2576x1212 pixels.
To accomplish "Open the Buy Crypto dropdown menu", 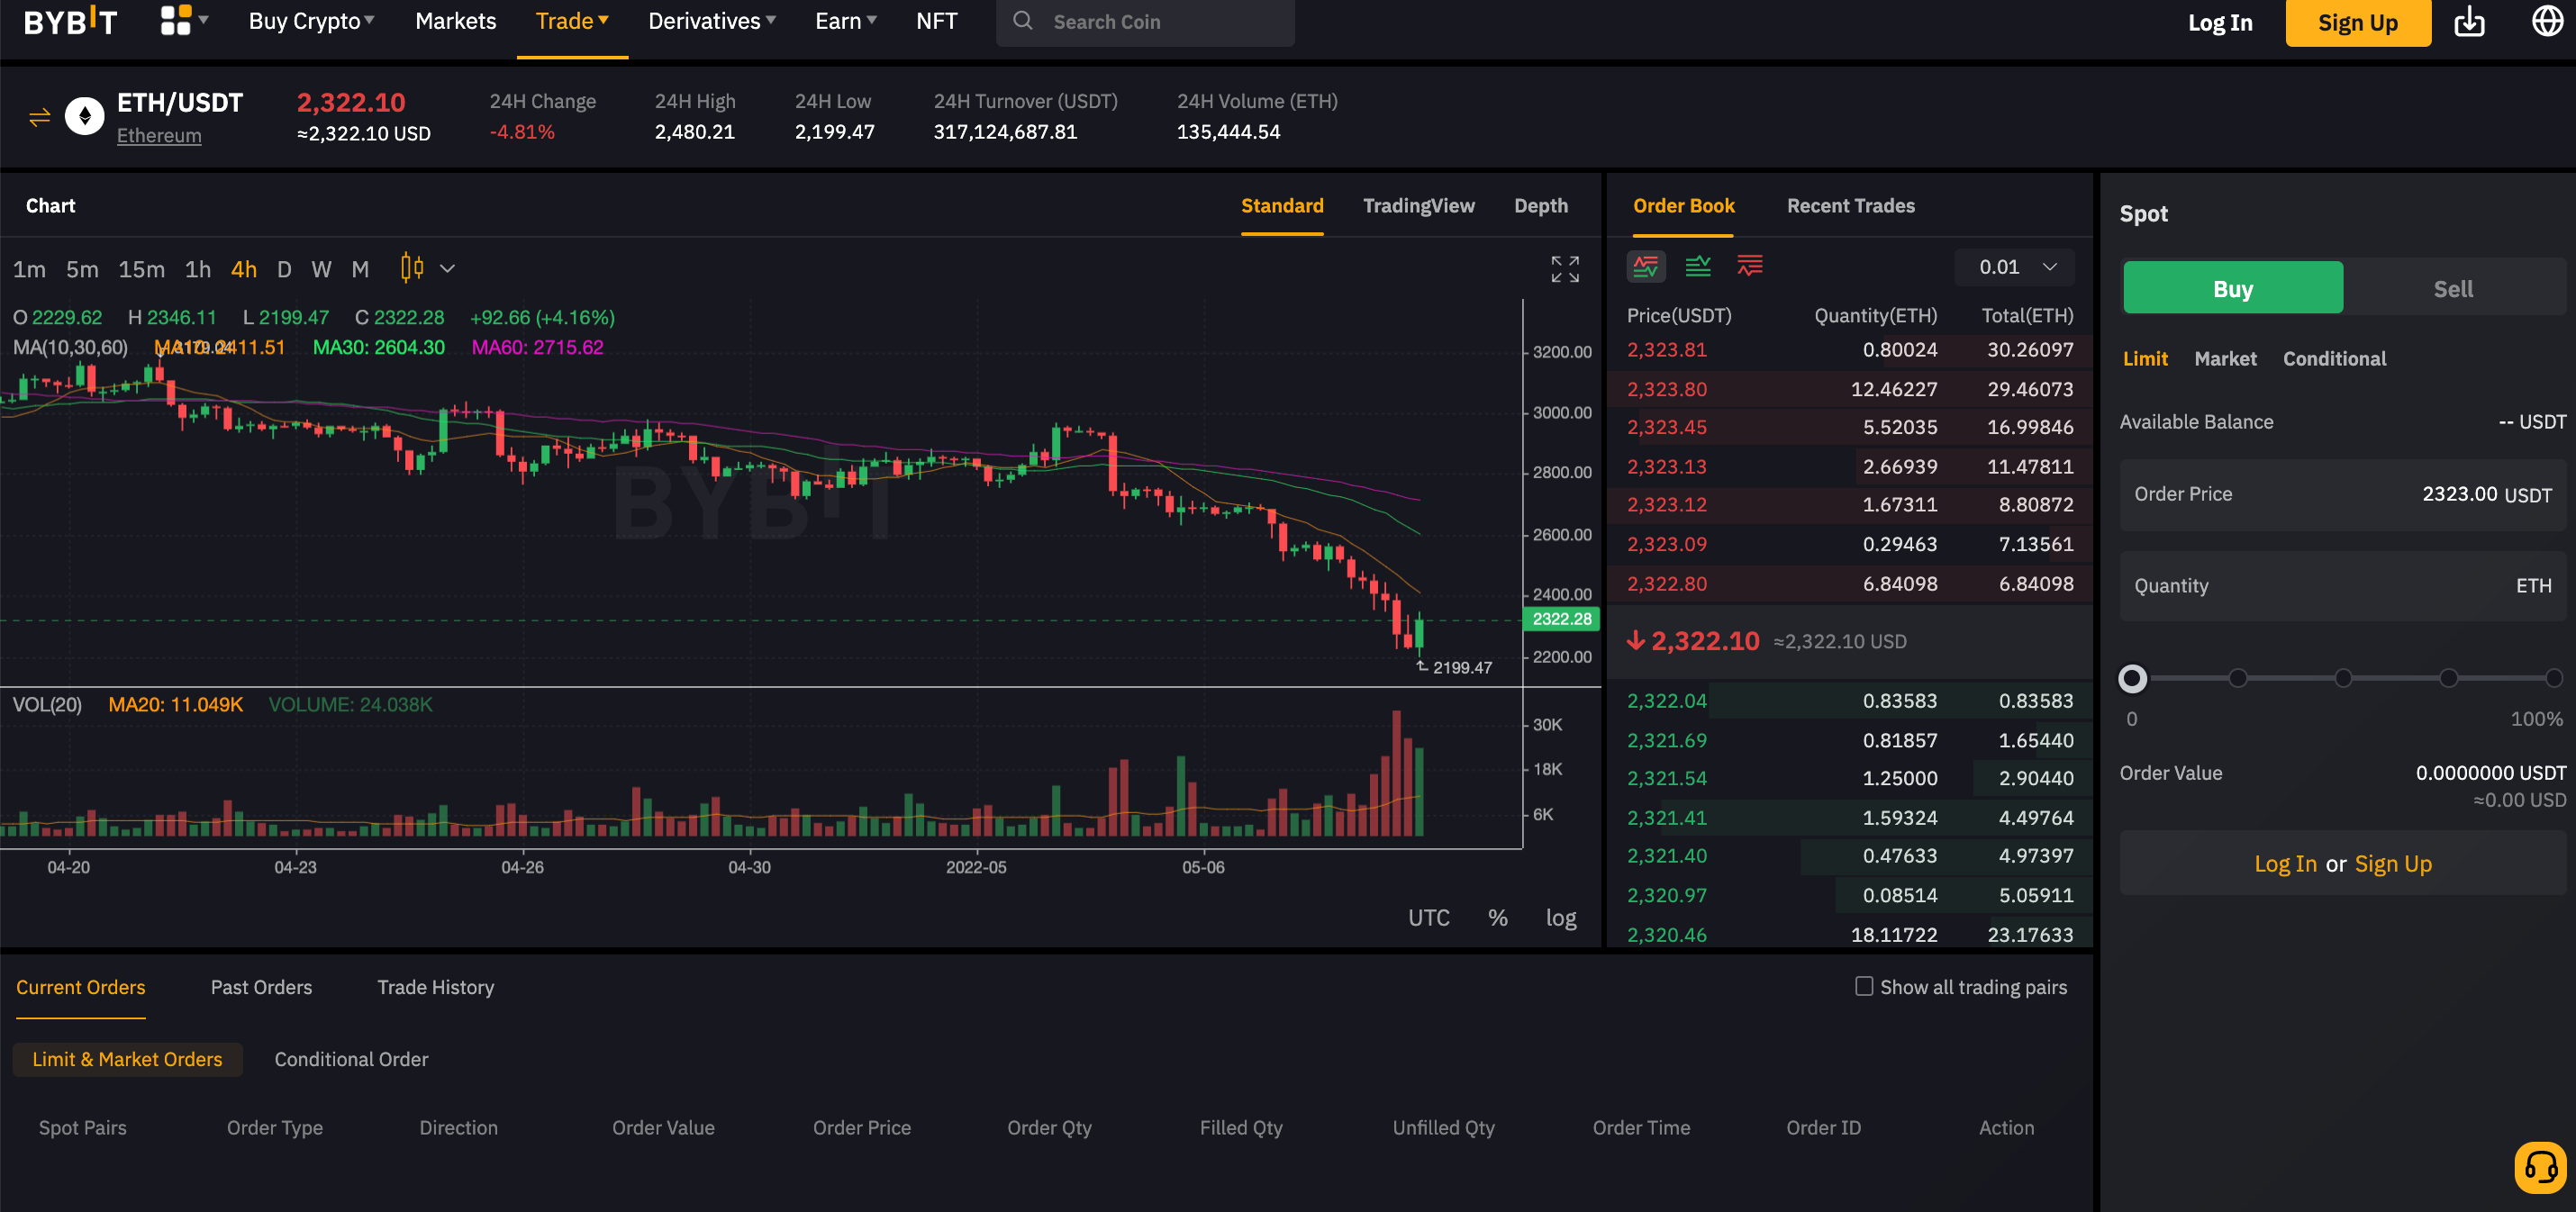I will coord(311,21).
